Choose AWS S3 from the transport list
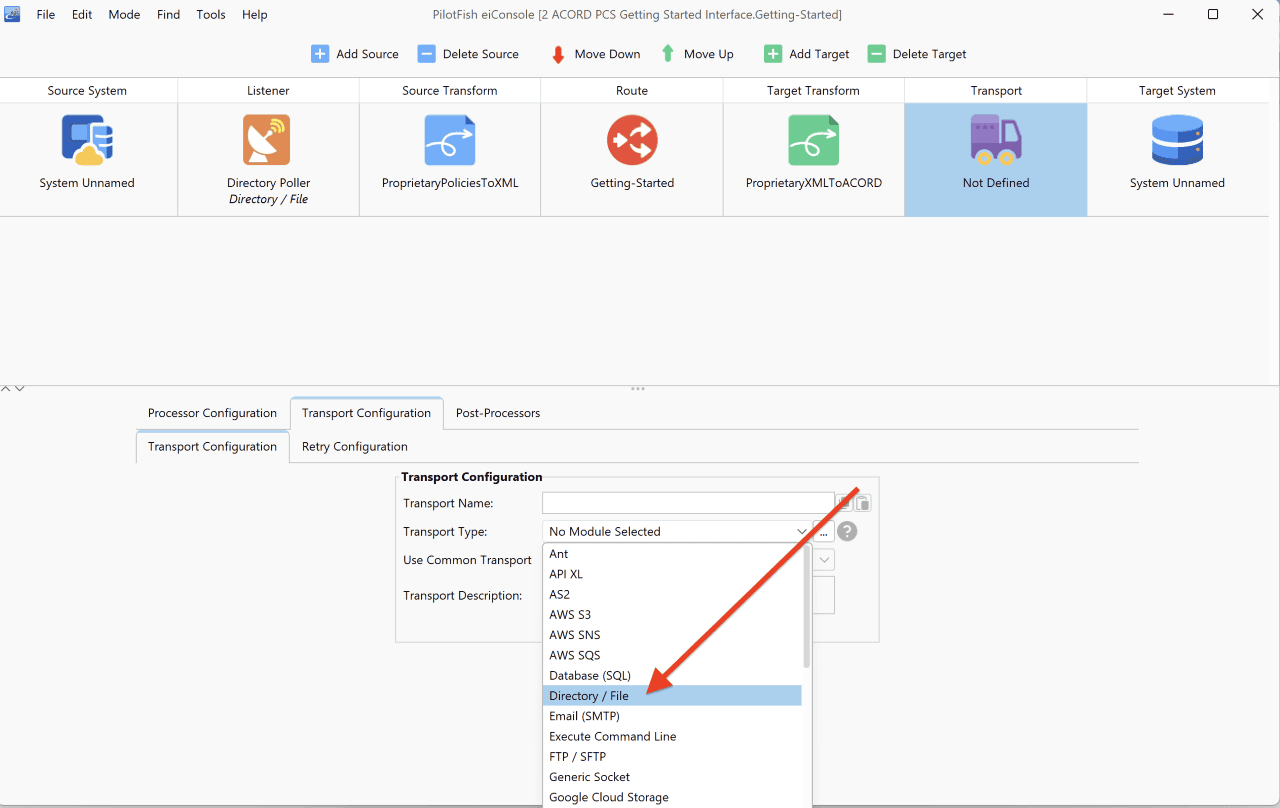The height and width of the screenshot is (808, 1280). pyautogui.click(x=672, y=615)
